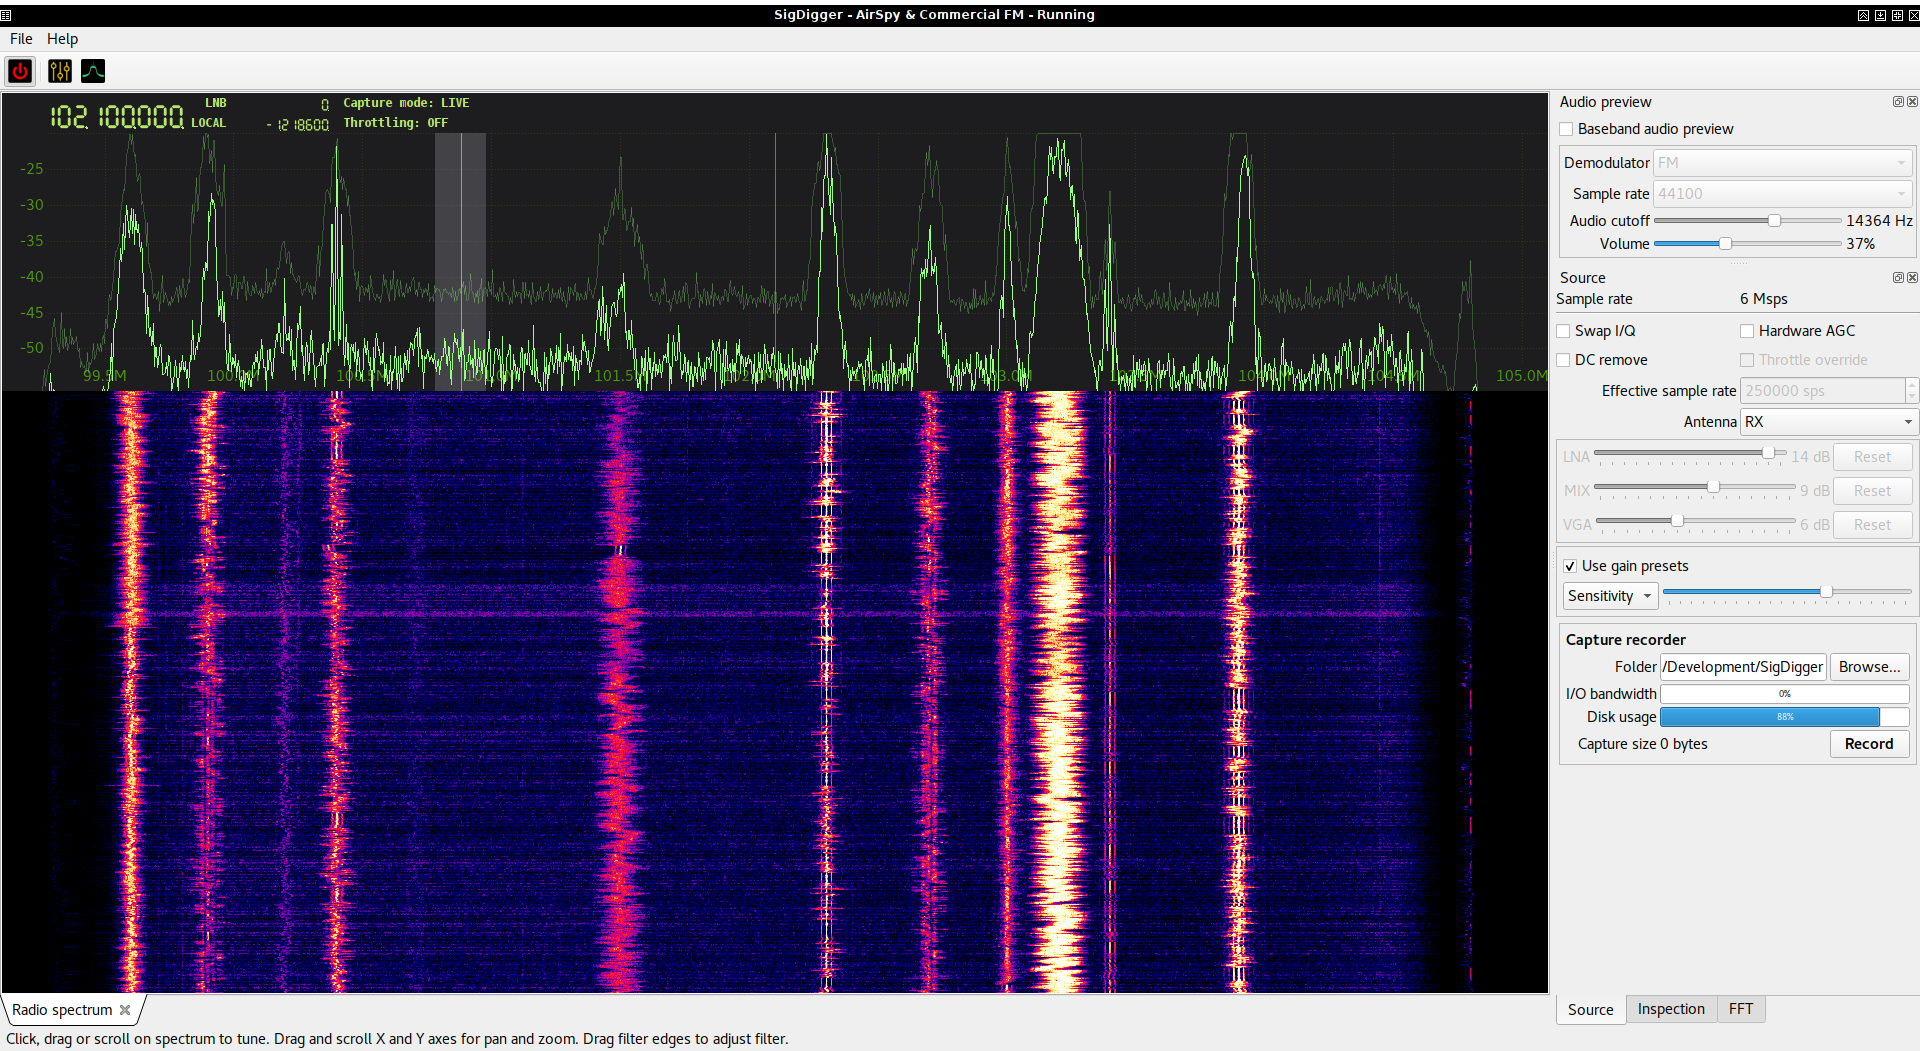Click the Throttling: OFF text
The height and width of the screenshot is (1051, 1920).
click(x=395, y=123)
